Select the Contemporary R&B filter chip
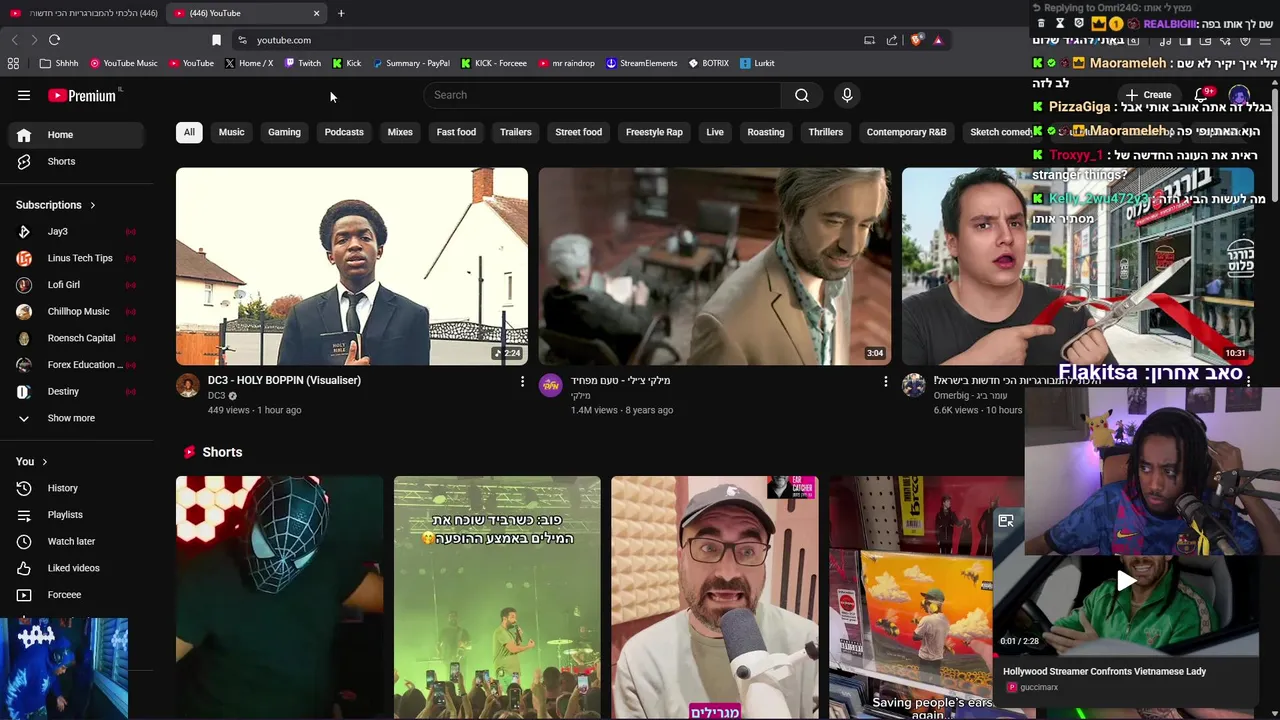 coord(906,132)
